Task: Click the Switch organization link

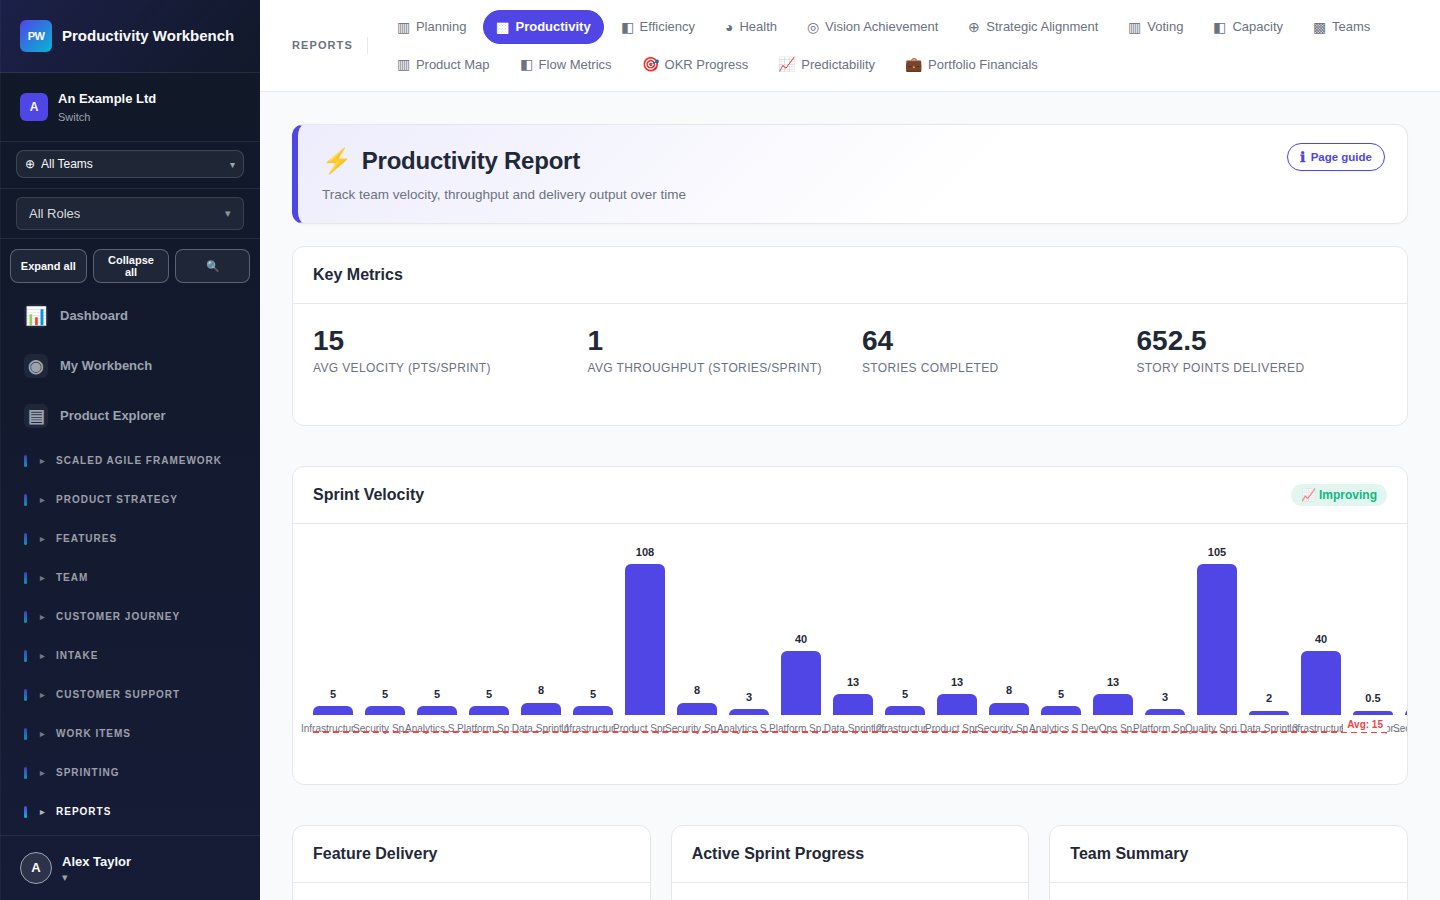Action: tap(74, 117)
